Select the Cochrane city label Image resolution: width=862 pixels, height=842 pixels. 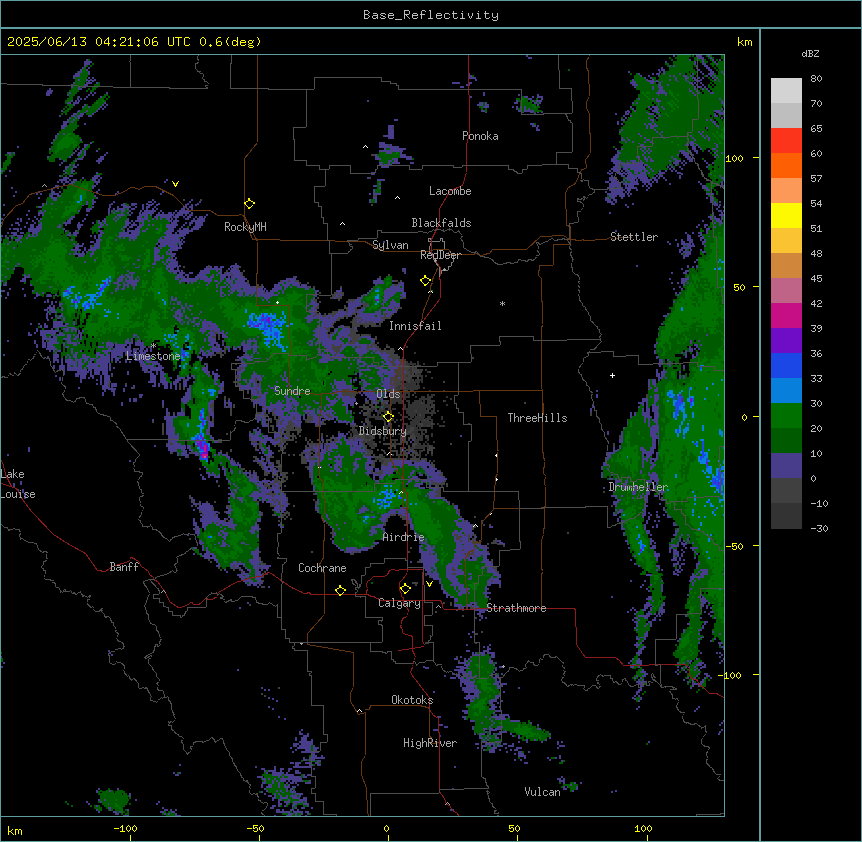[322, 568]
